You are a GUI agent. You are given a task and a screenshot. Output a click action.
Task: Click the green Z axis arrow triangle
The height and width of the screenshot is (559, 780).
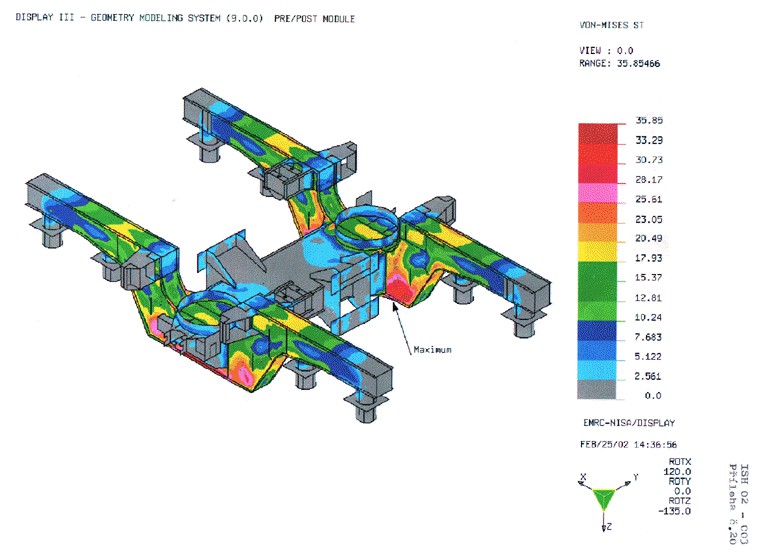tap(604, 499)
